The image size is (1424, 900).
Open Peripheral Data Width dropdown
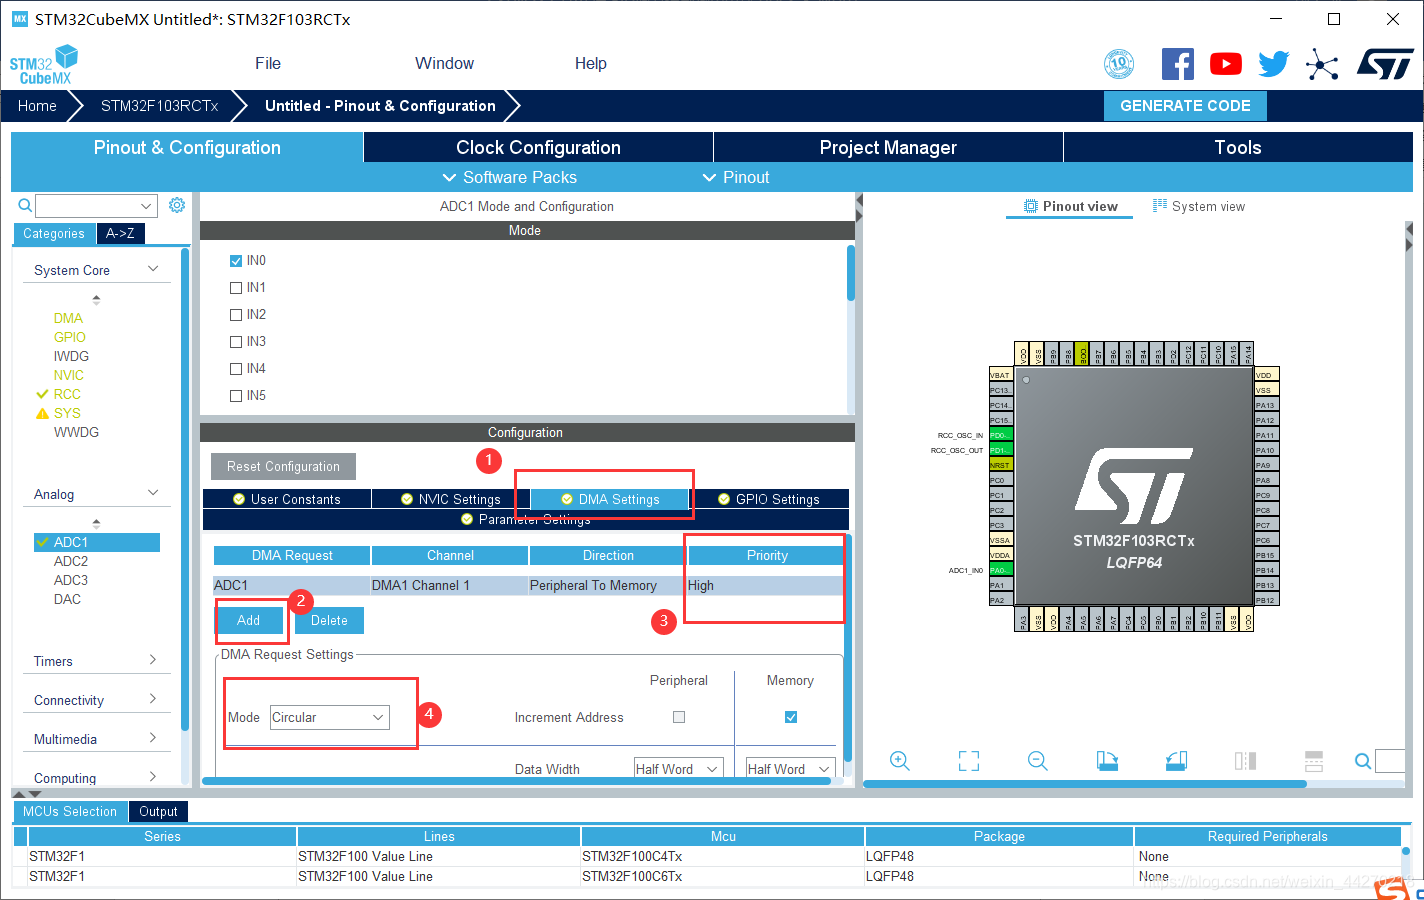click(x=679, y=769)
